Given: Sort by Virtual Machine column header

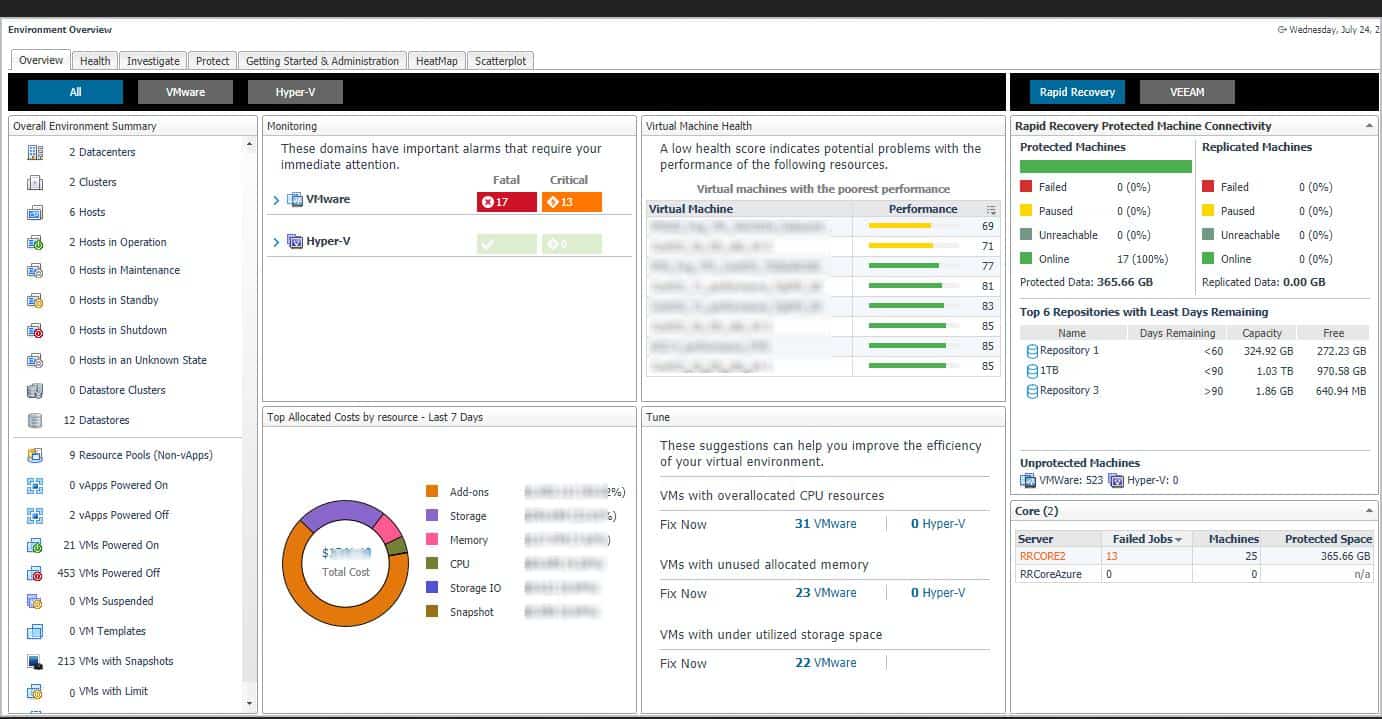Looking at the screenshot, I should tap(749, 209).
